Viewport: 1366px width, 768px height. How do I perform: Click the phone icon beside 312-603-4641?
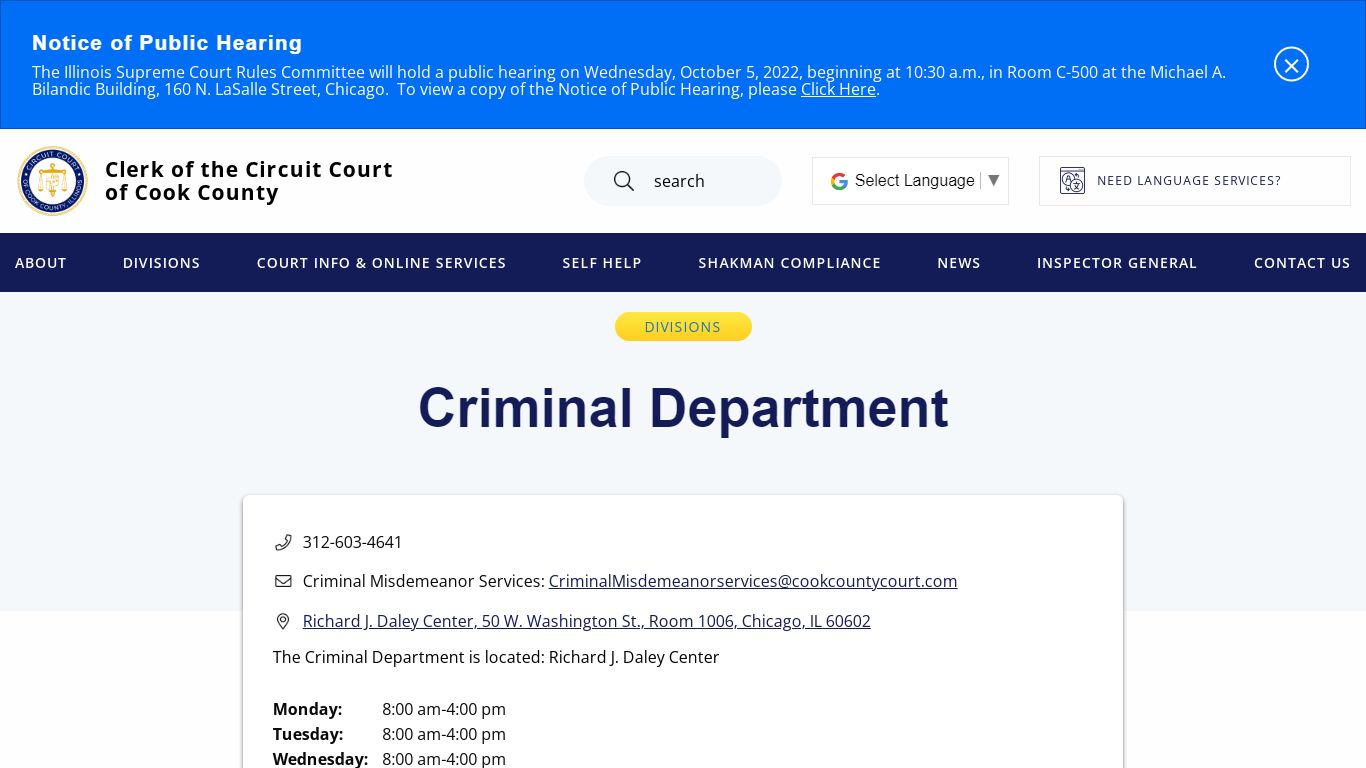pyautogui.click(x=284, y=542)
